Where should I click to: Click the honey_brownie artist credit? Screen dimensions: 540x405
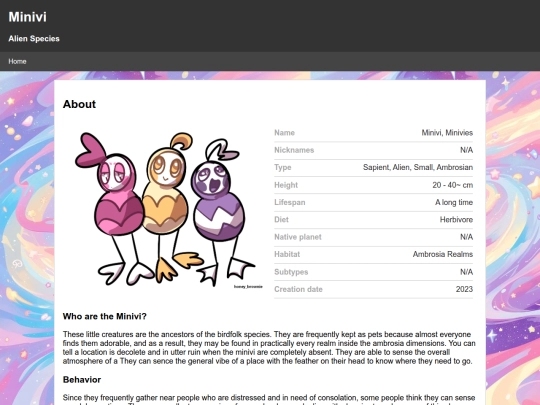[x=248, y=287]
